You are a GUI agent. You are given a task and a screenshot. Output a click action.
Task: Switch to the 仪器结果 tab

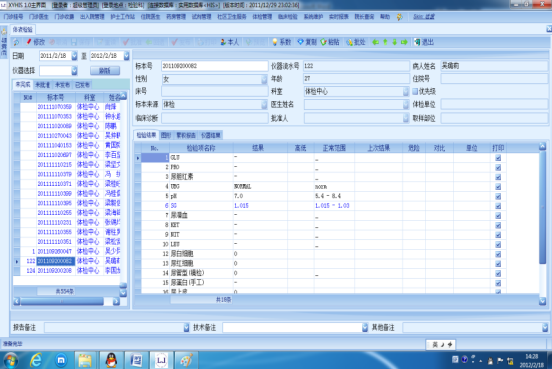point(211,135)
